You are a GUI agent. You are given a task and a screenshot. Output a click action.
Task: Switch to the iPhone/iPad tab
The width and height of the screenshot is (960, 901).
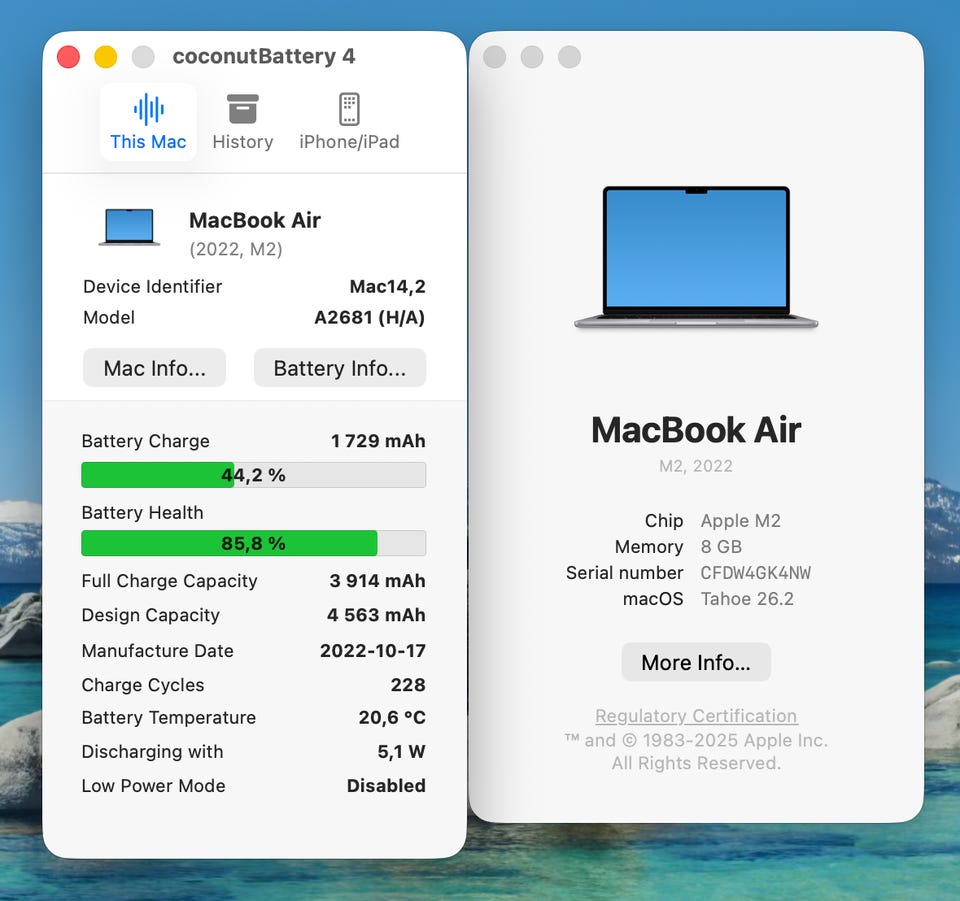pyautogui.click(x=349, y=122)
